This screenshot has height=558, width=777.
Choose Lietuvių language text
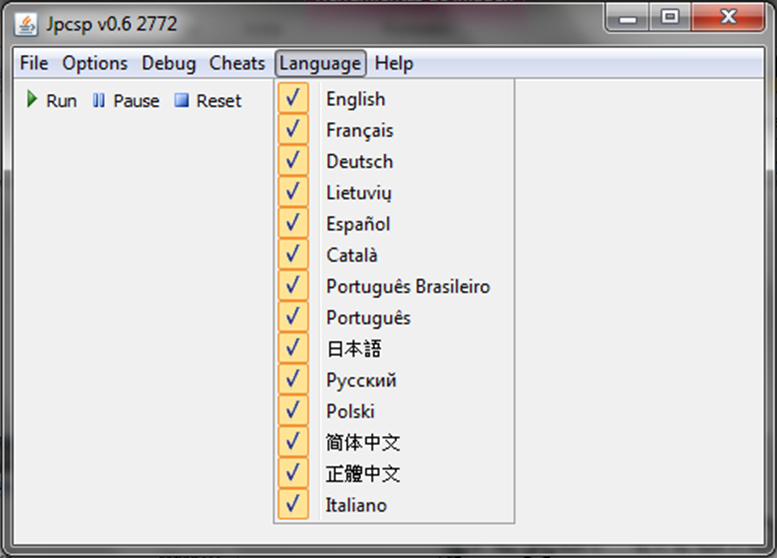click(x=359, y=193)
